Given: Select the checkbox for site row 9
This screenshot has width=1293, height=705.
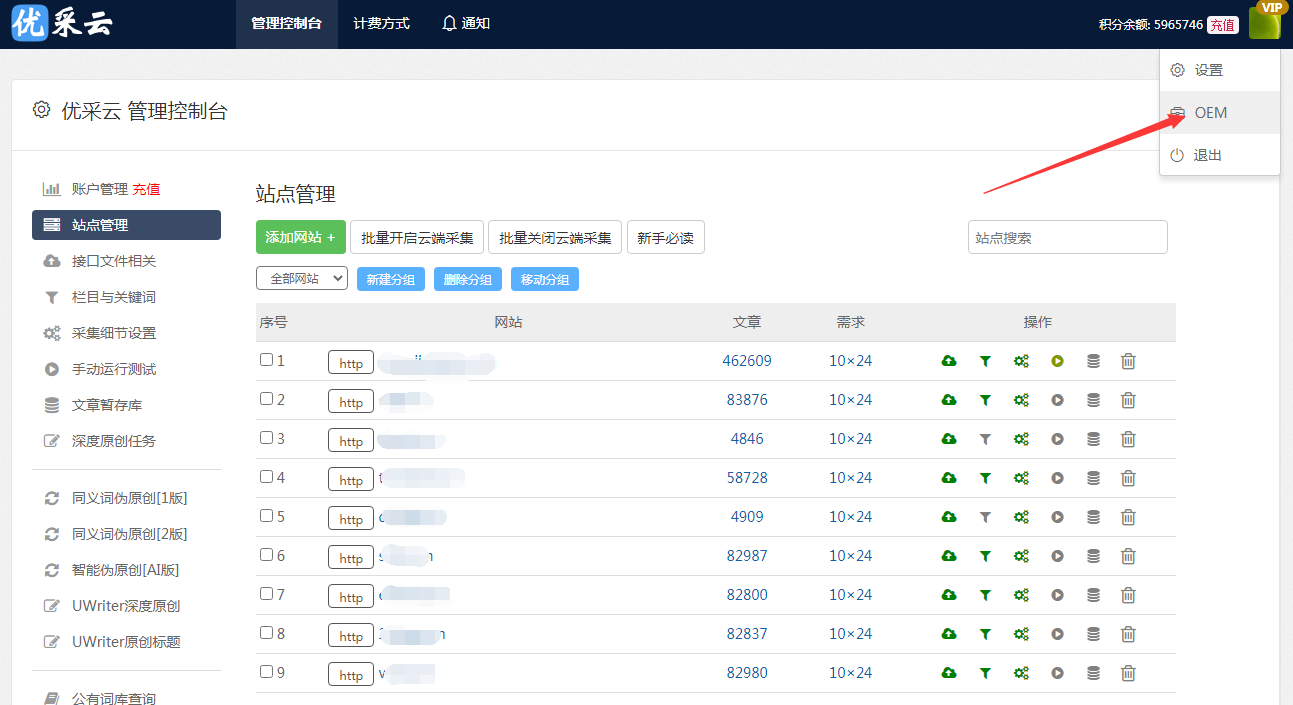Looking at the screenshot, I should pos(266,672).
